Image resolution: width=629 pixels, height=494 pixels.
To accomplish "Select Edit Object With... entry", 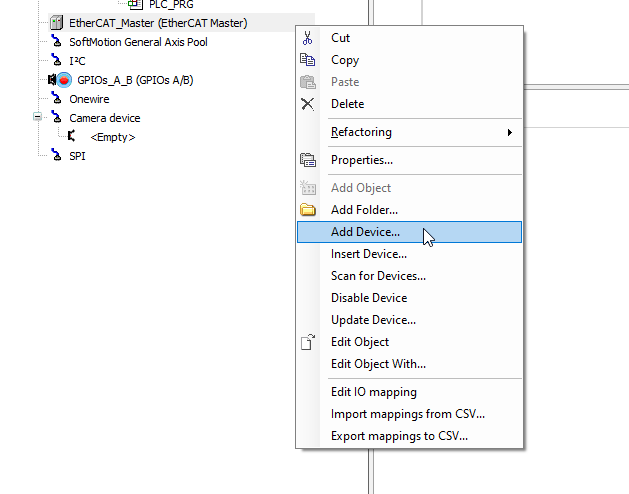I will point(410,364).
